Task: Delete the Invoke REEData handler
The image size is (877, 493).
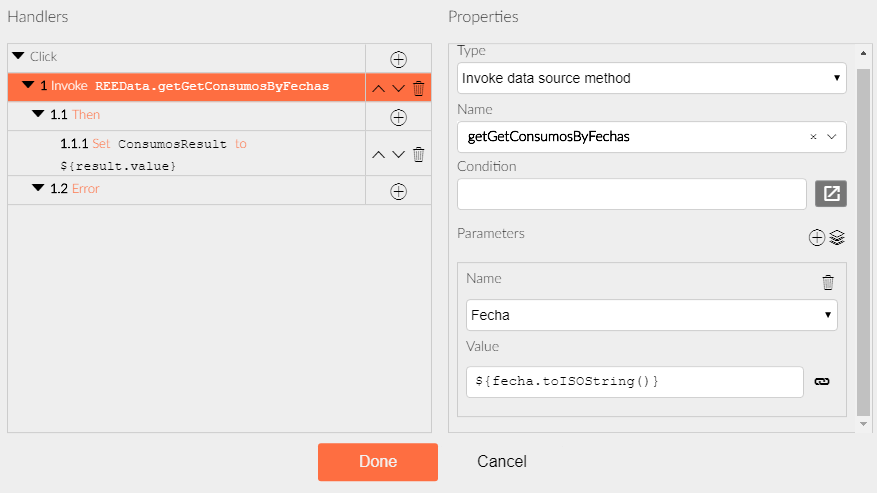Action: pyautogui.click(x=418, y=88)
